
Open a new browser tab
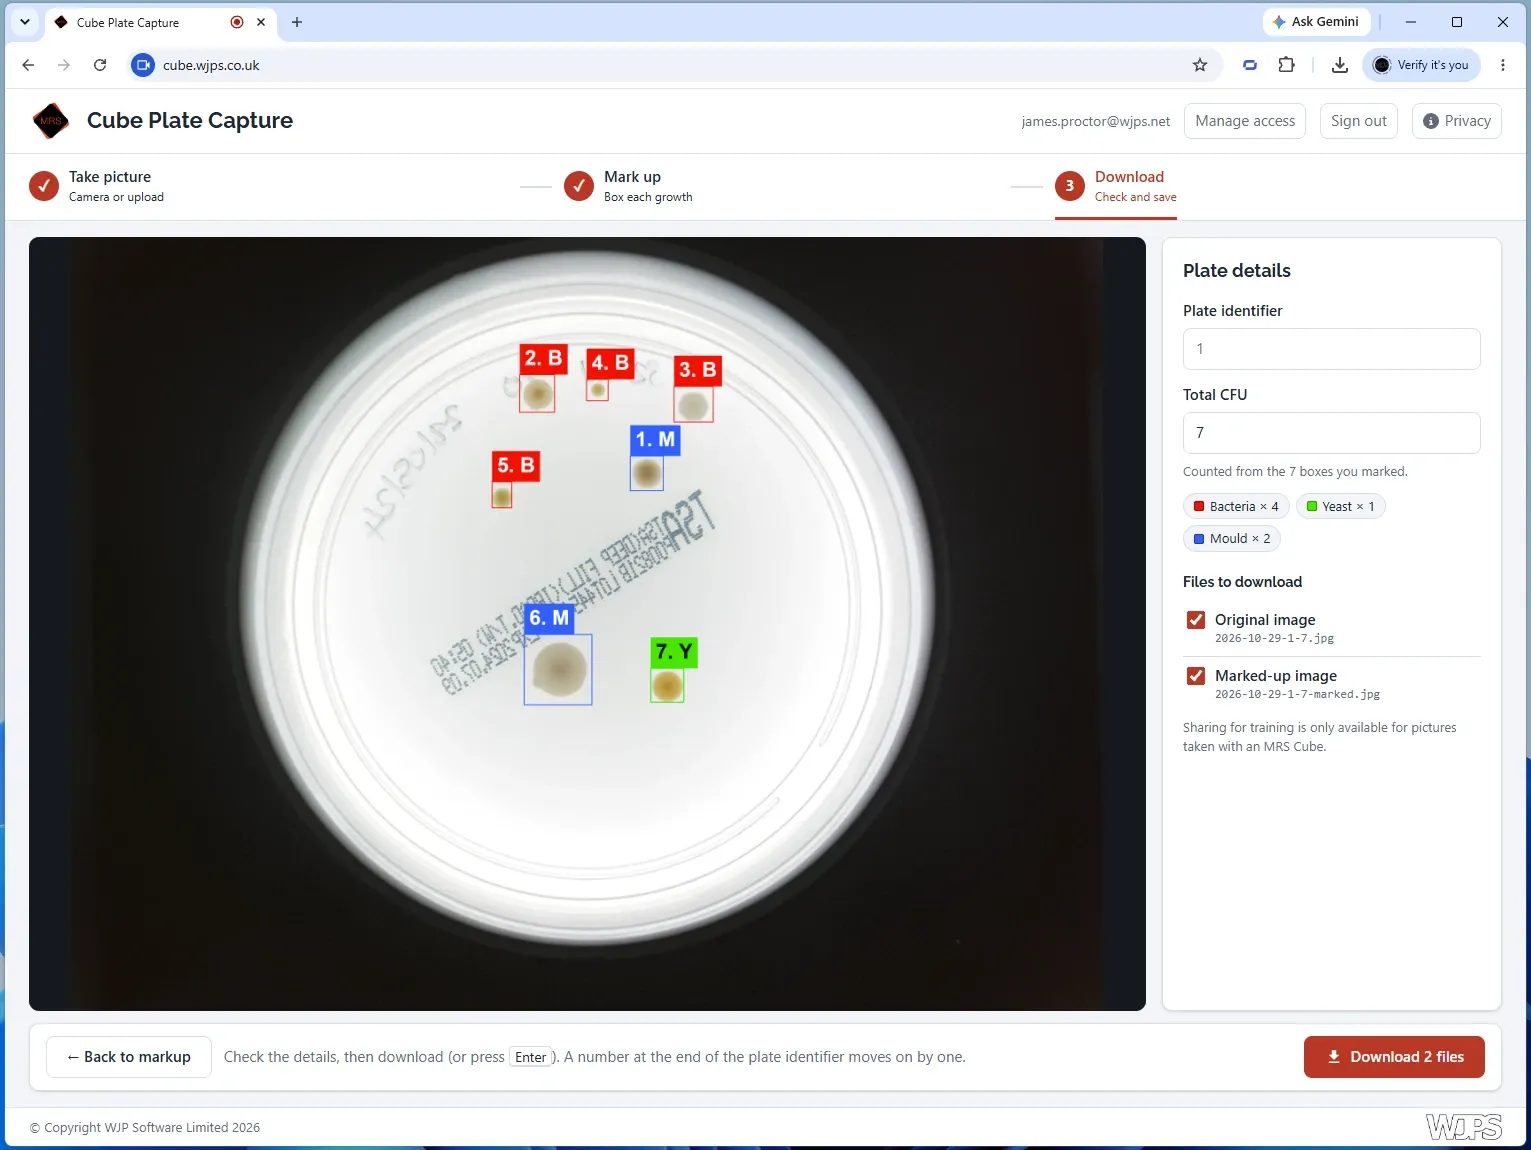point(297,22)
